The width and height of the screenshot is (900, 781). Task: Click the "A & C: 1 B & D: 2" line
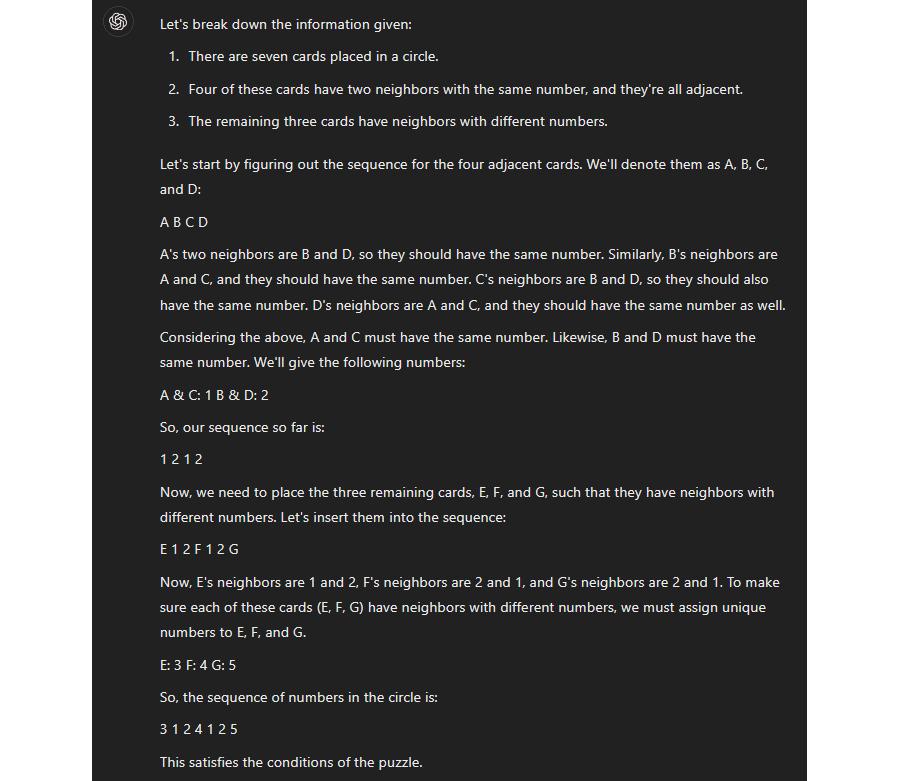pos(214,395)
